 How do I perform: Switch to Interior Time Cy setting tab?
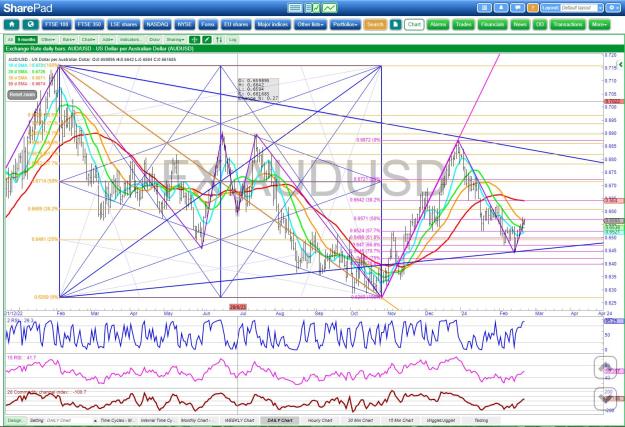pyautogui.click(x=157, y=420)
